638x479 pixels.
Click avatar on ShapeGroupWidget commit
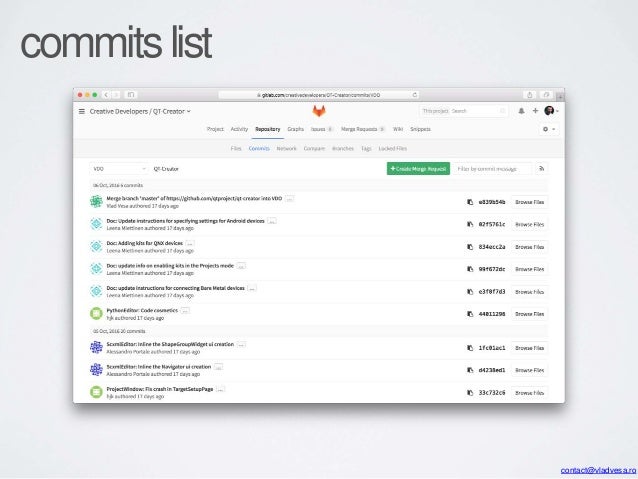[x=96, y=347]
